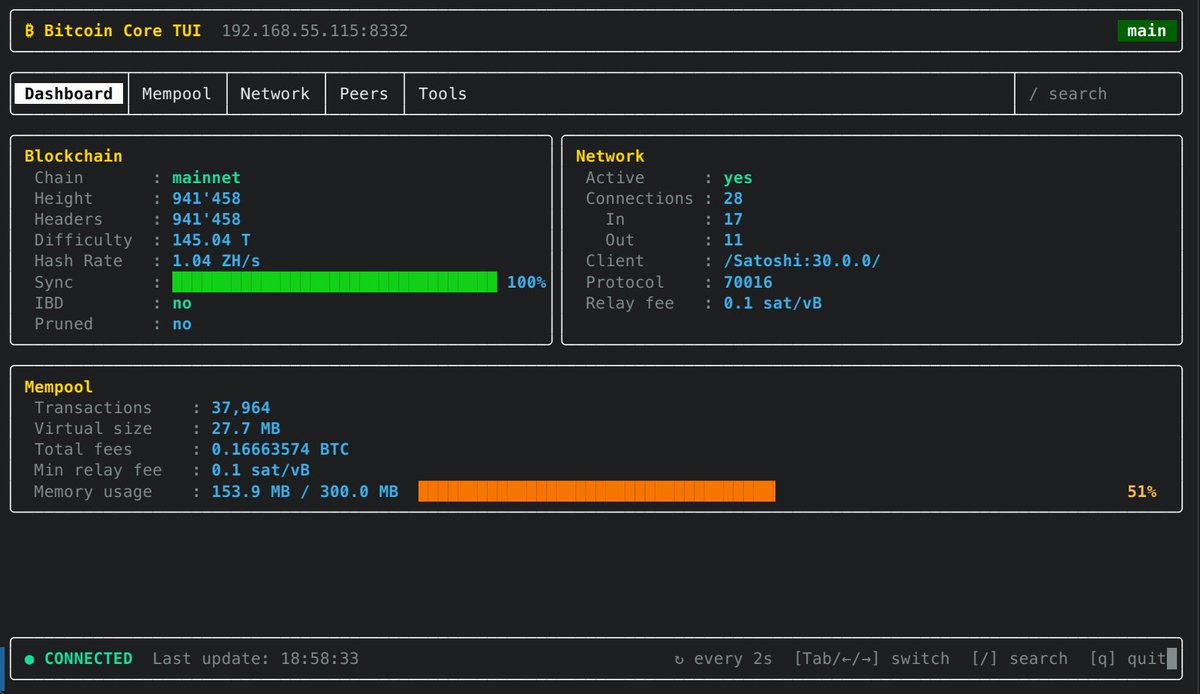Click the orange Memory usage bar
The height and width of the screenshot is (694, 1200).
coord(597,491)
